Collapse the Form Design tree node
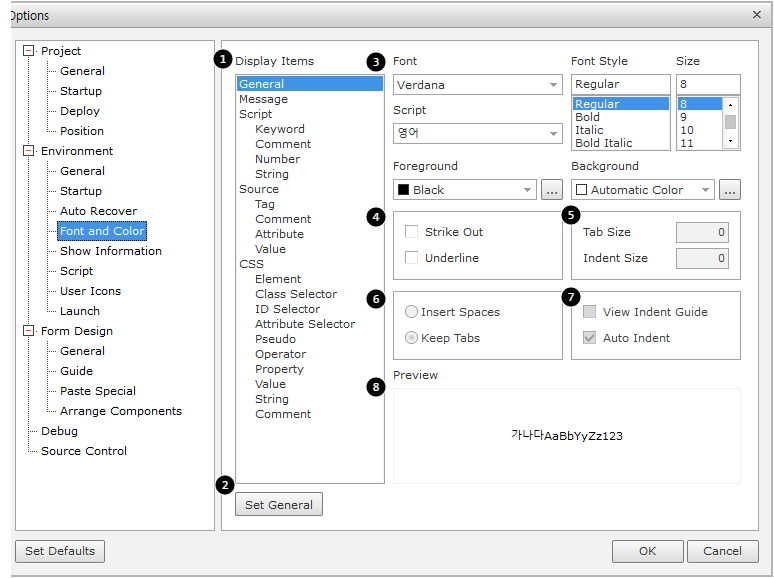This screenshot has width=774, height=578. 28,331
